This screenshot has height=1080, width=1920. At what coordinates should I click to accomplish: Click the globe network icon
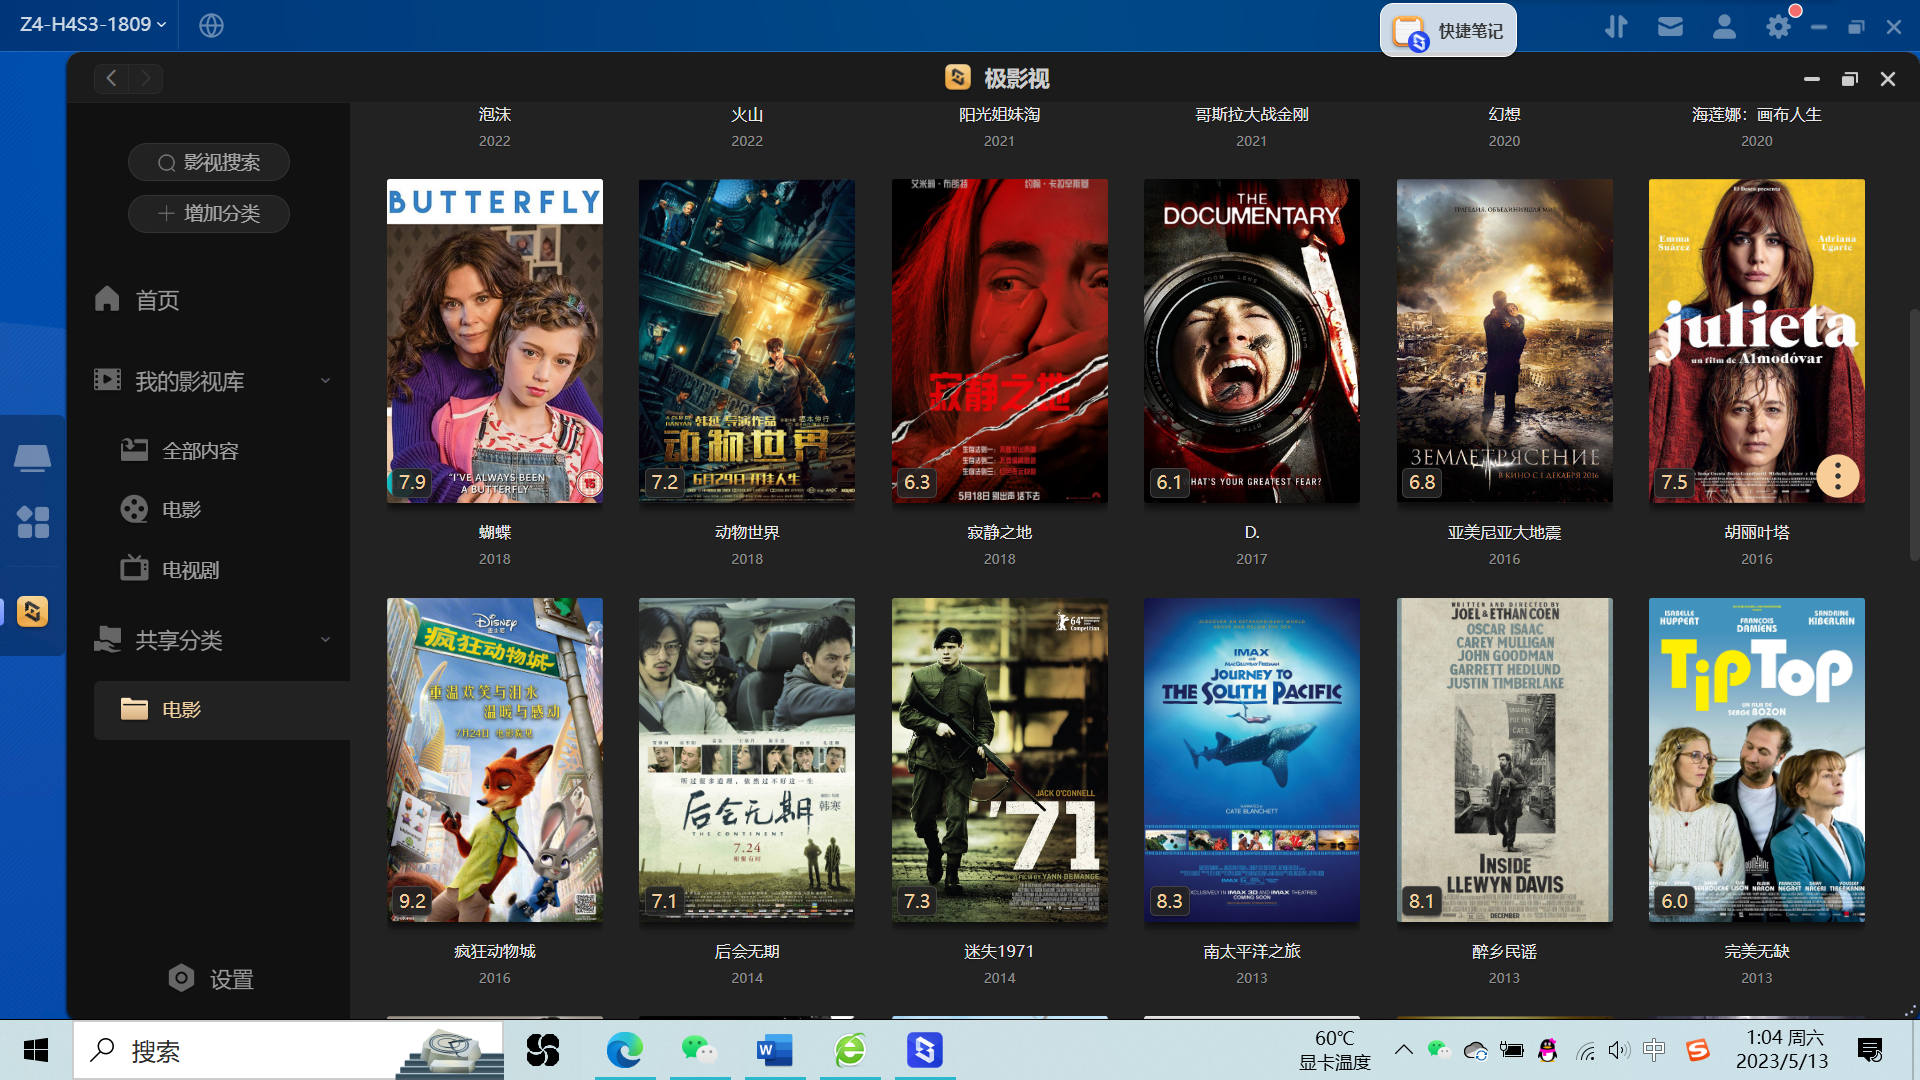pos(211,25)
